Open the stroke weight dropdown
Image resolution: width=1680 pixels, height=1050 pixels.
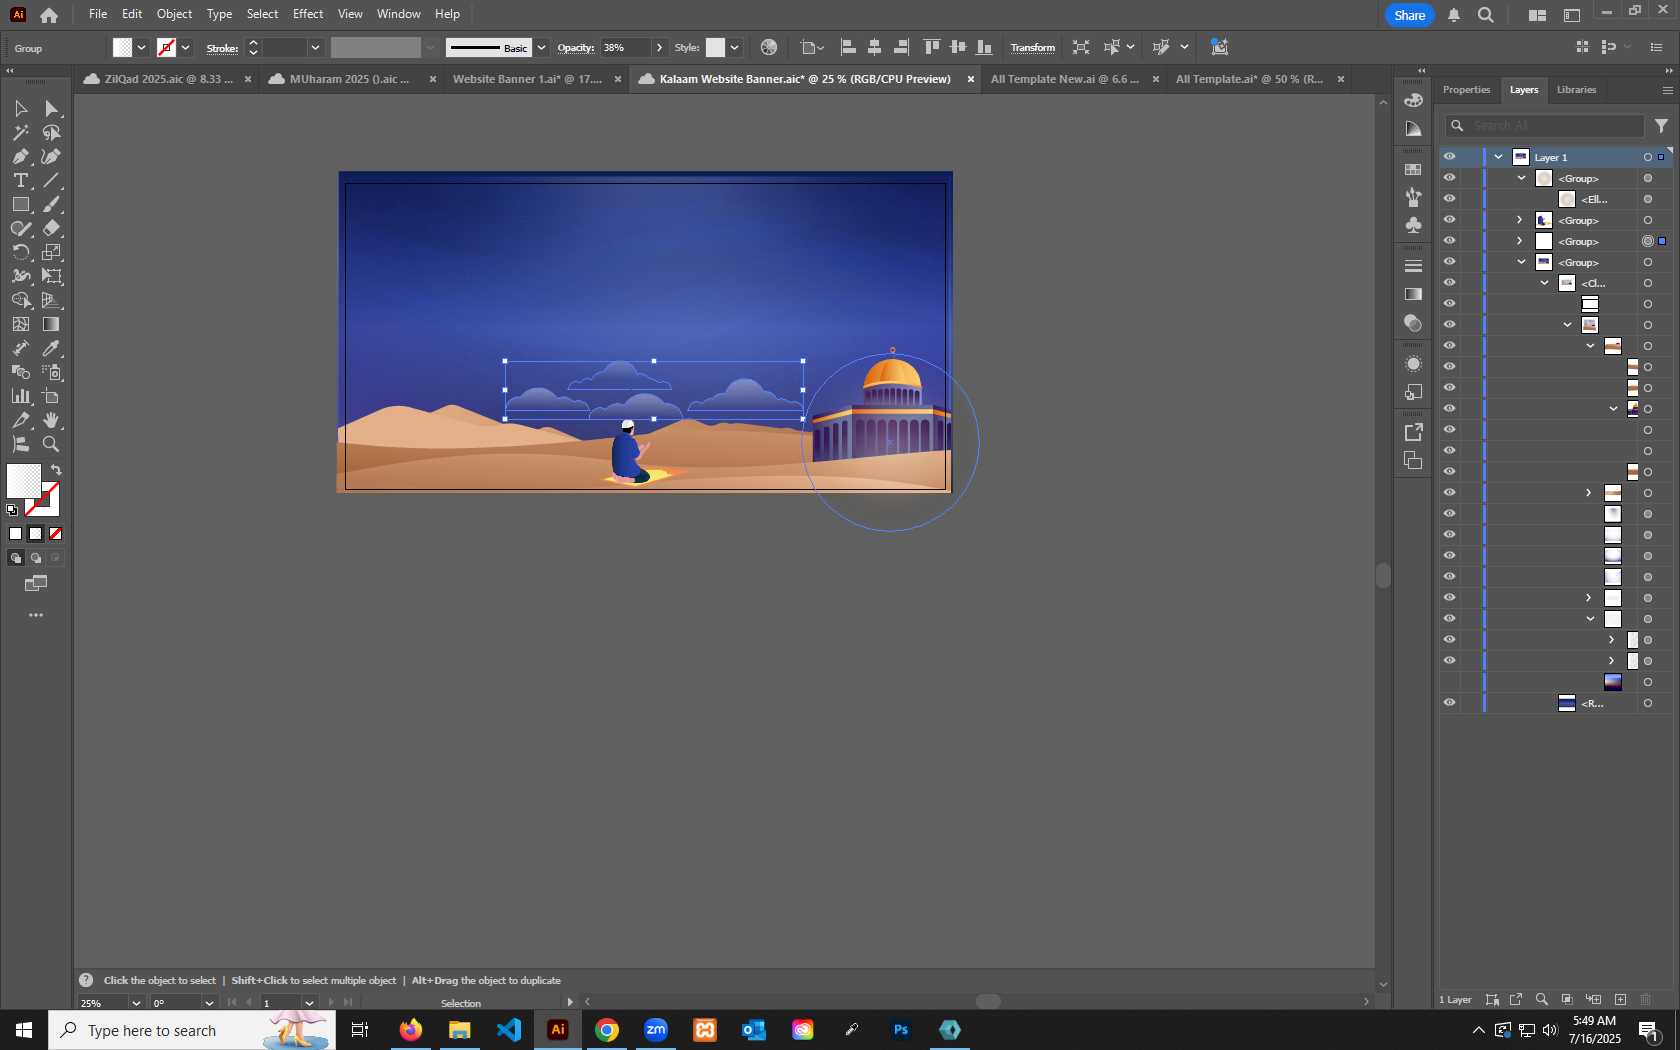coord(315,47)
